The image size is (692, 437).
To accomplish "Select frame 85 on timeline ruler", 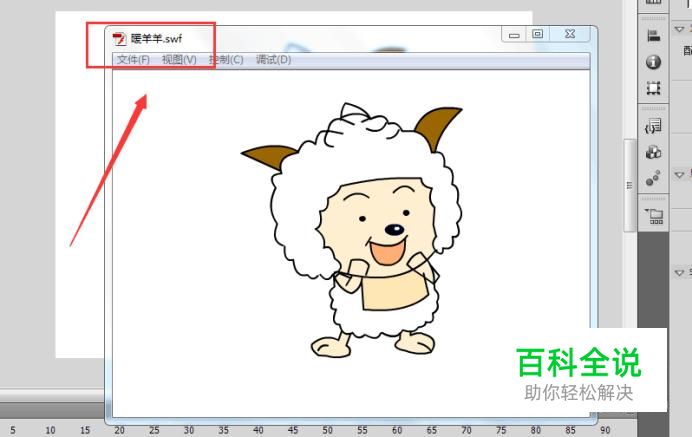I will pyautogui.click(x=570, y=430).
